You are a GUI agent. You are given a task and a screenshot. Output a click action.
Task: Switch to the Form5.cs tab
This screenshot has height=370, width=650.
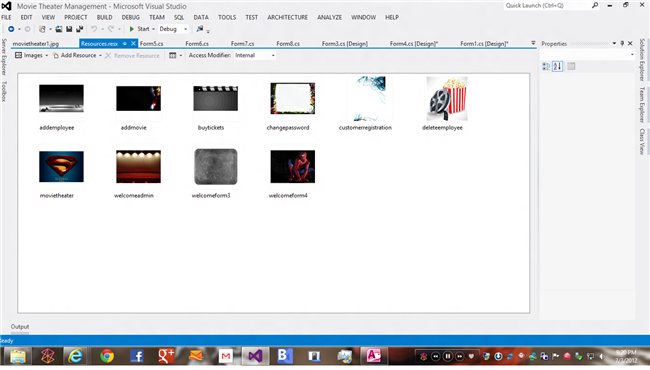pyautogui.click(x=151, y=44)
